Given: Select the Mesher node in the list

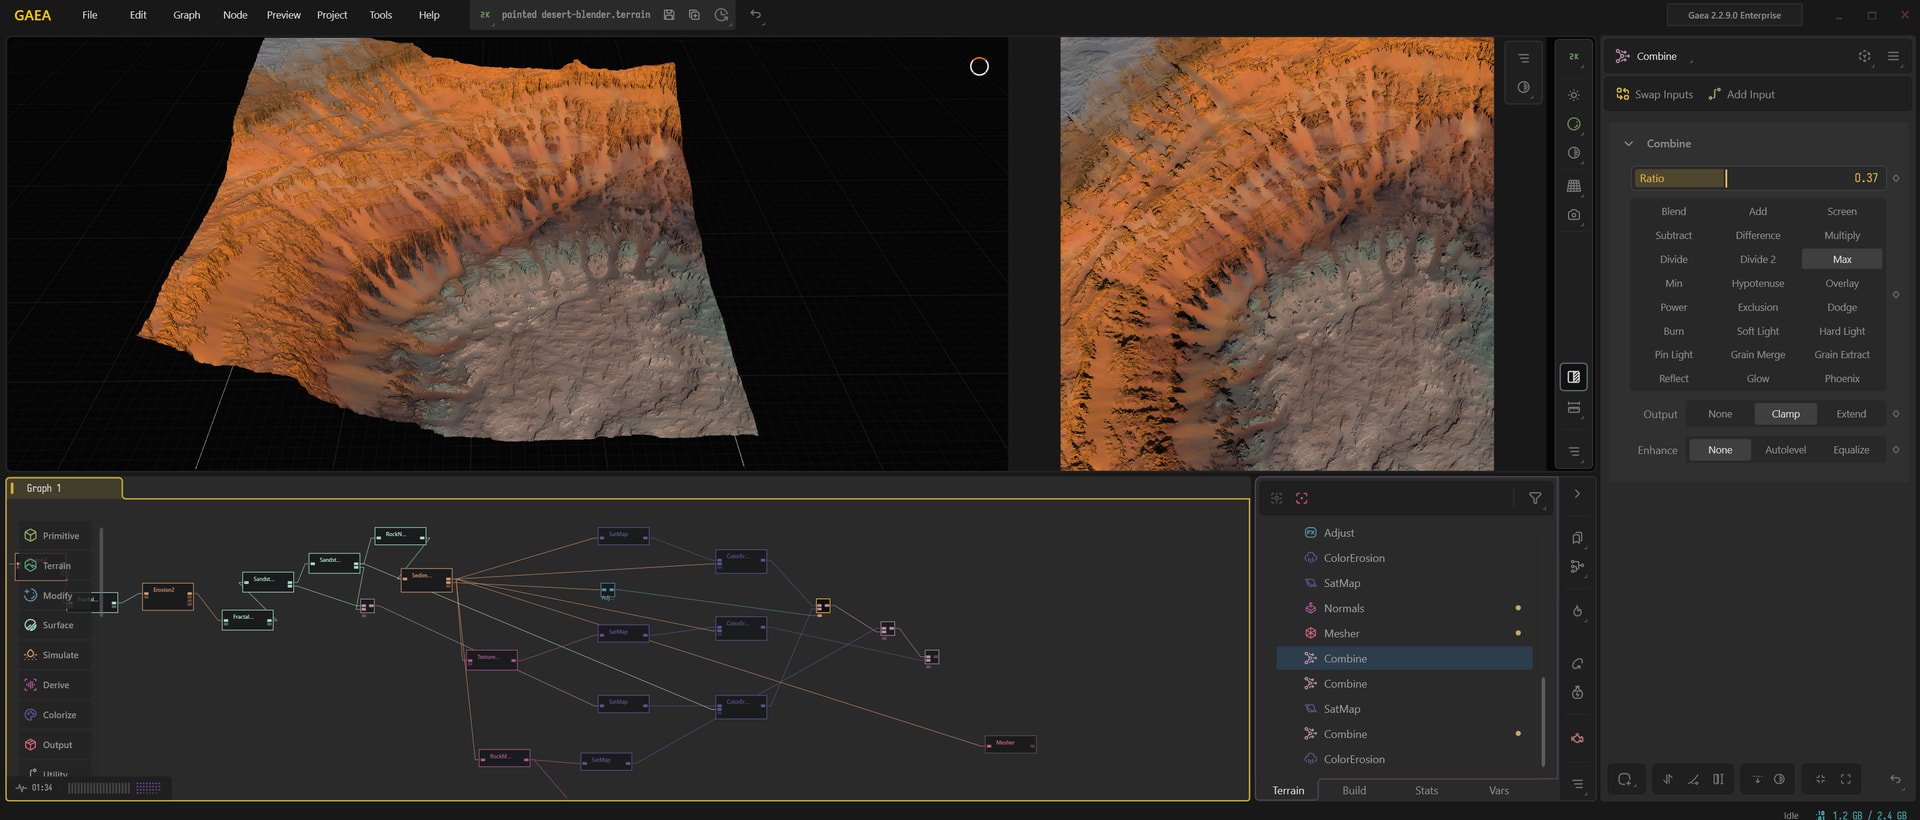Looking at the screenshot, I should [x=1341, y=633].
